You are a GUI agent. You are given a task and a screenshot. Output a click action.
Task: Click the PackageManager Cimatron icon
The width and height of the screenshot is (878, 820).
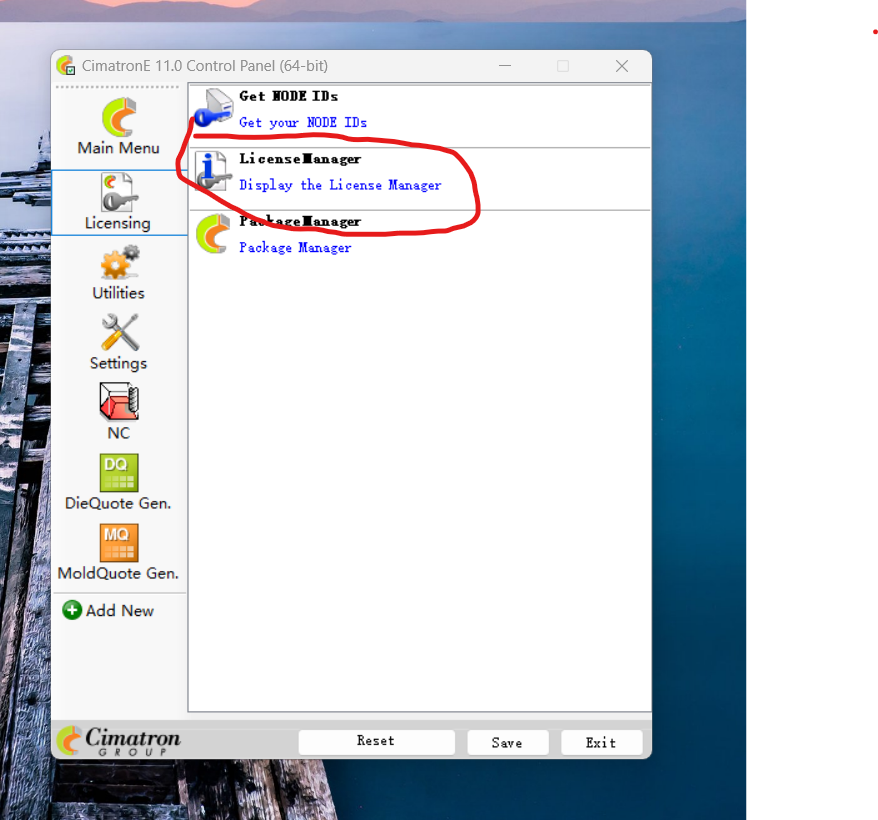tap(213, 234)
